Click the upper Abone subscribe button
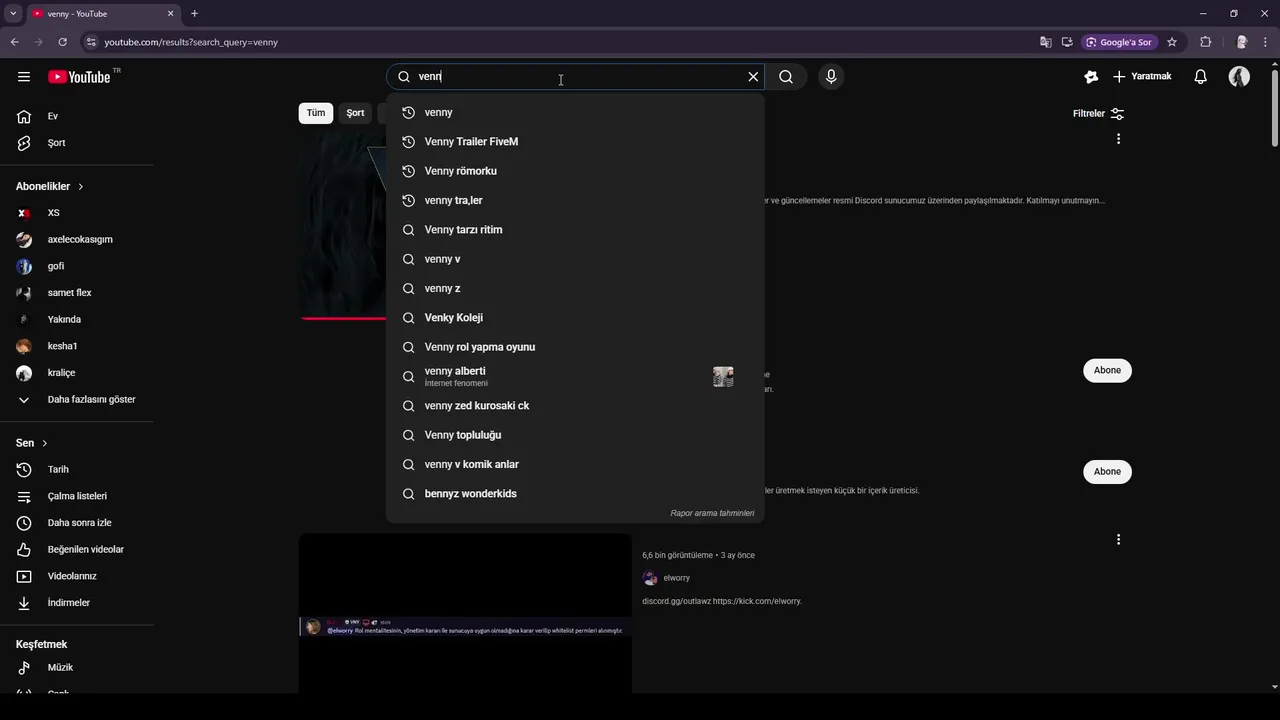Screen dimensions: 1280x720 [x=1107, y=371]
